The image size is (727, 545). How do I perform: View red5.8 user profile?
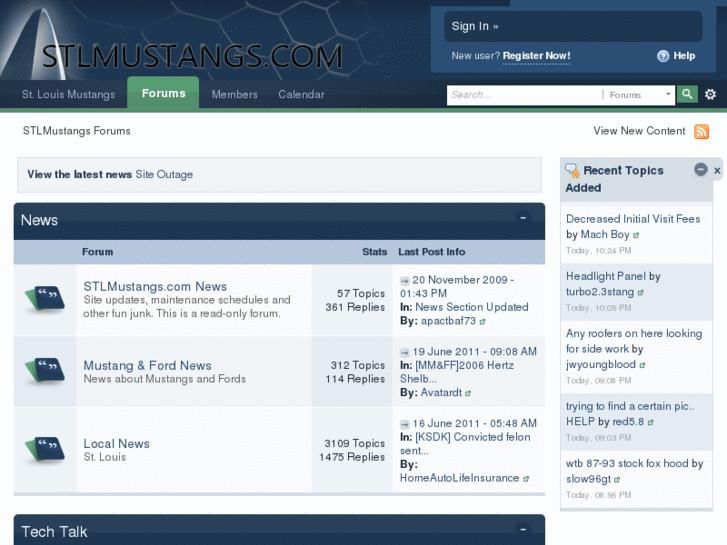point(628,422)
